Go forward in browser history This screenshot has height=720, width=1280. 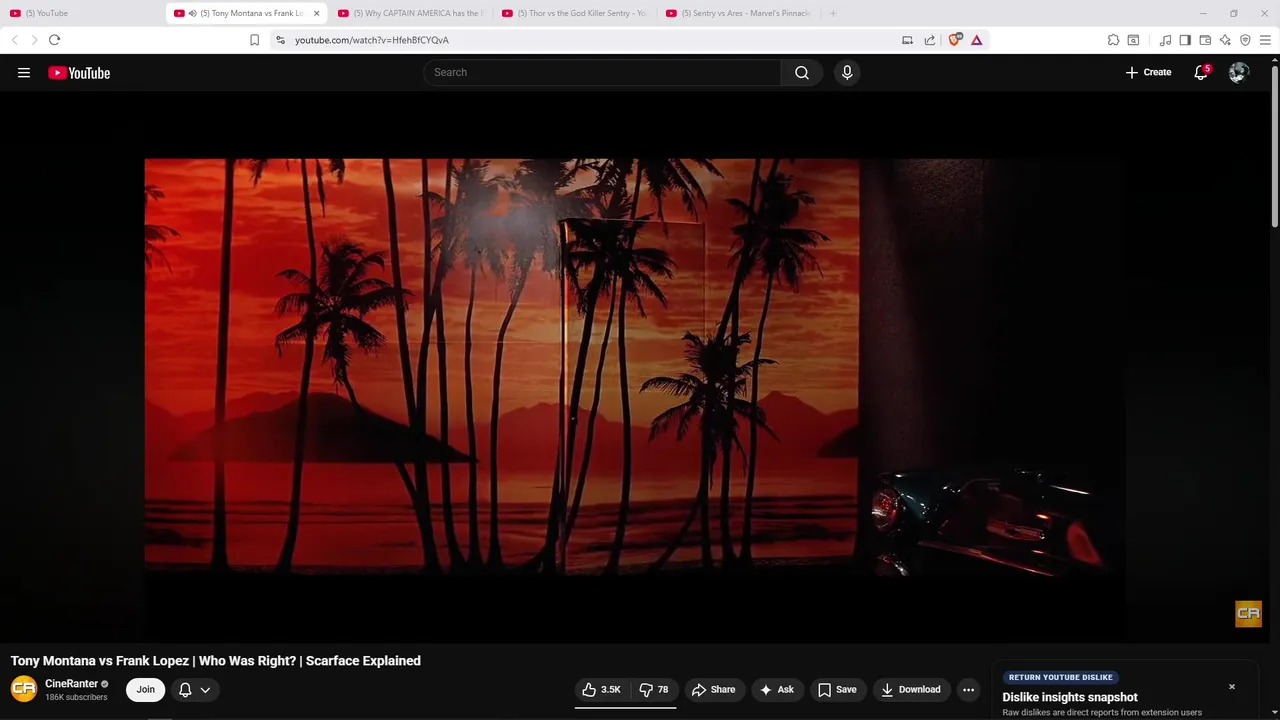pyautogui.click(x=34, y=40)
